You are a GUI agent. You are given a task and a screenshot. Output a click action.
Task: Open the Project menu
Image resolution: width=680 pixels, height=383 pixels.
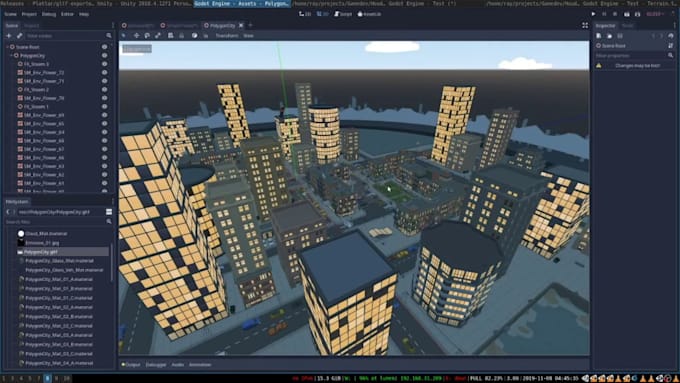pos(29,14)
